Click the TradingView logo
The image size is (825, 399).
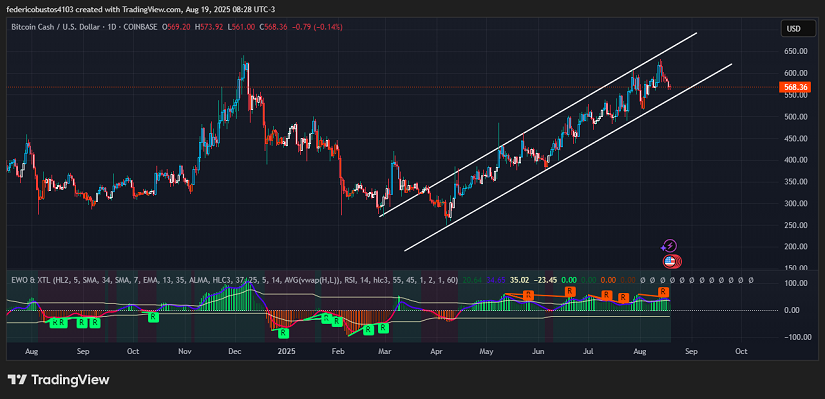[x=58, y=380]
